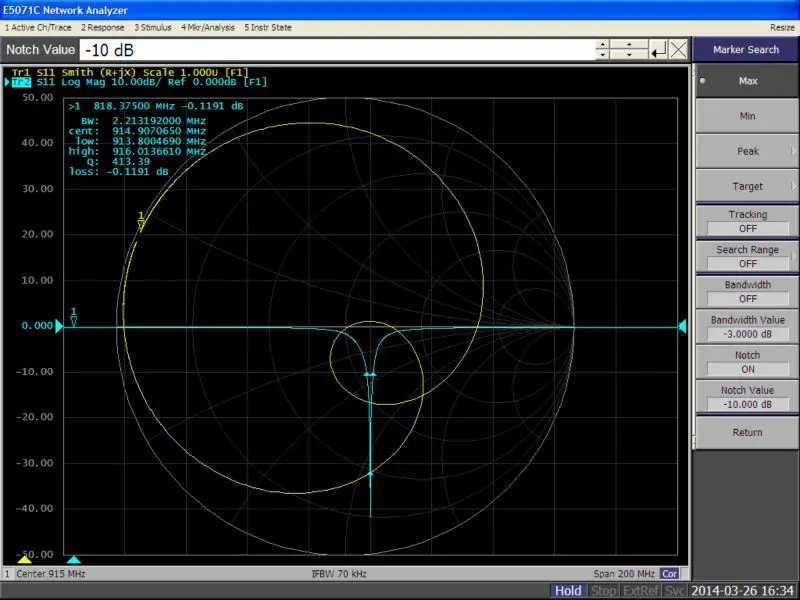The width and height of the screenshot is (800, 600).
Task: Expand the Search Range submenu
Action: click(x=747, y=257)
